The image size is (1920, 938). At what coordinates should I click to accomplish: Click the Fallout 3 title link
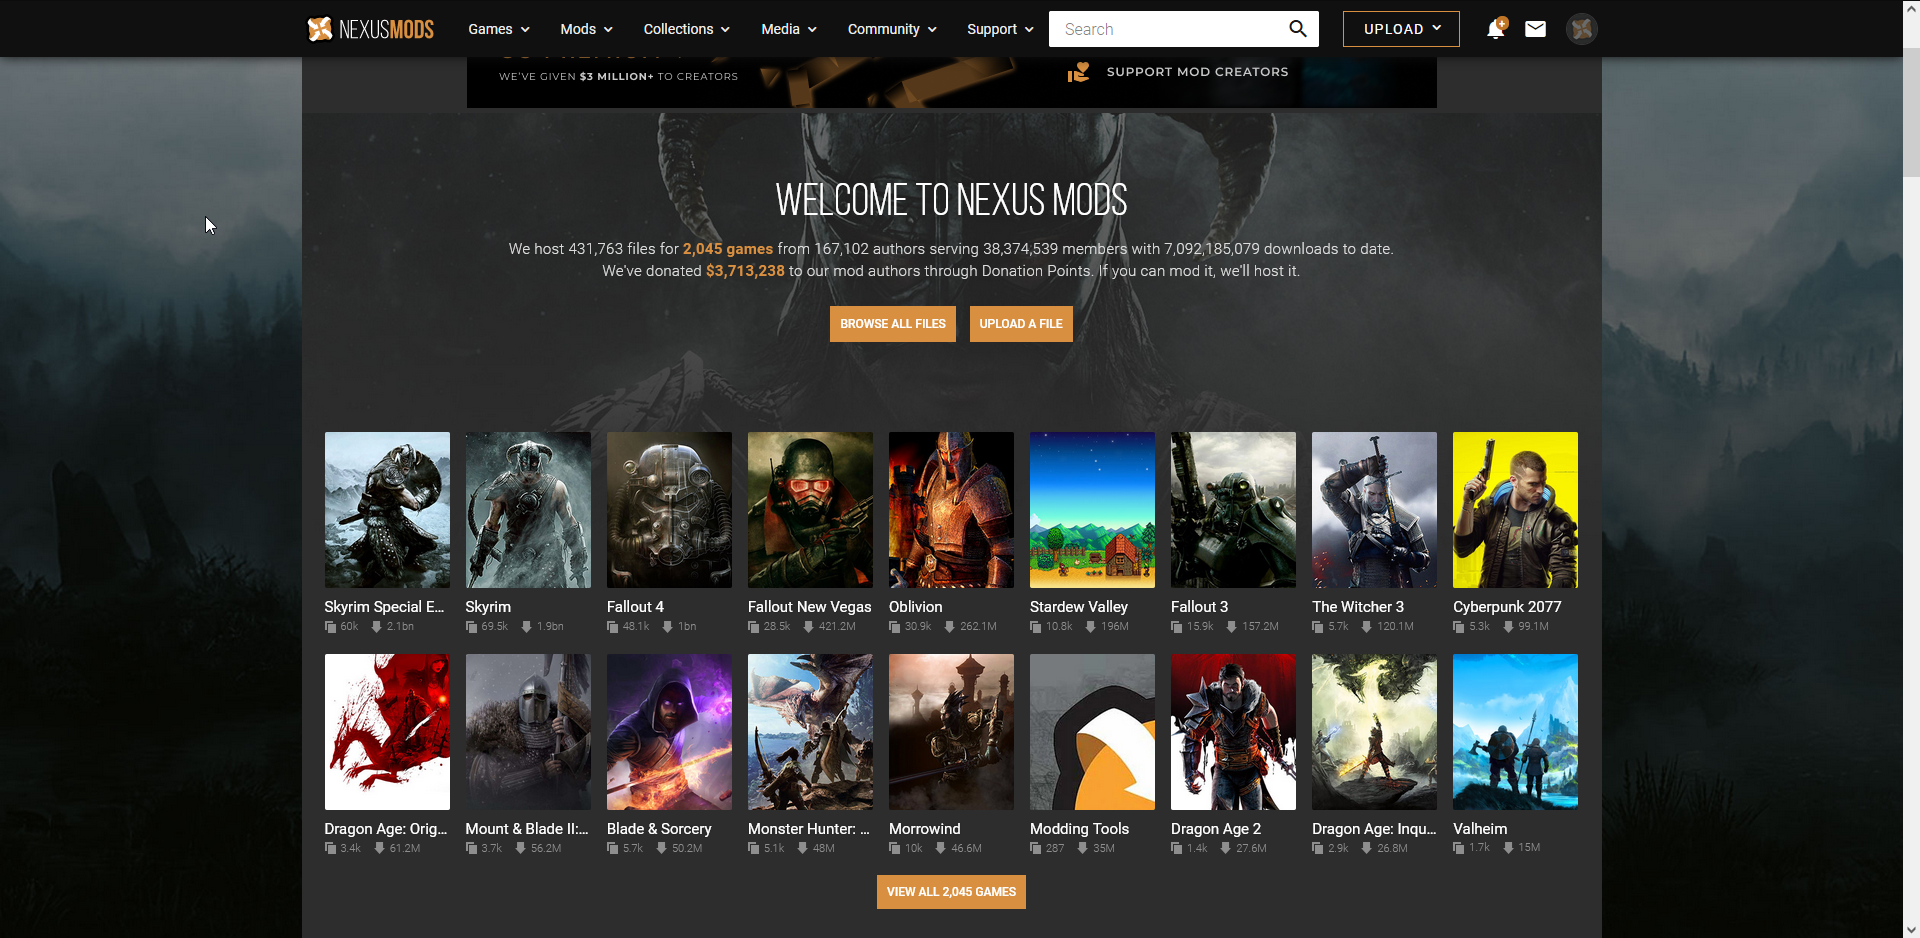[x=1199, y=607]
